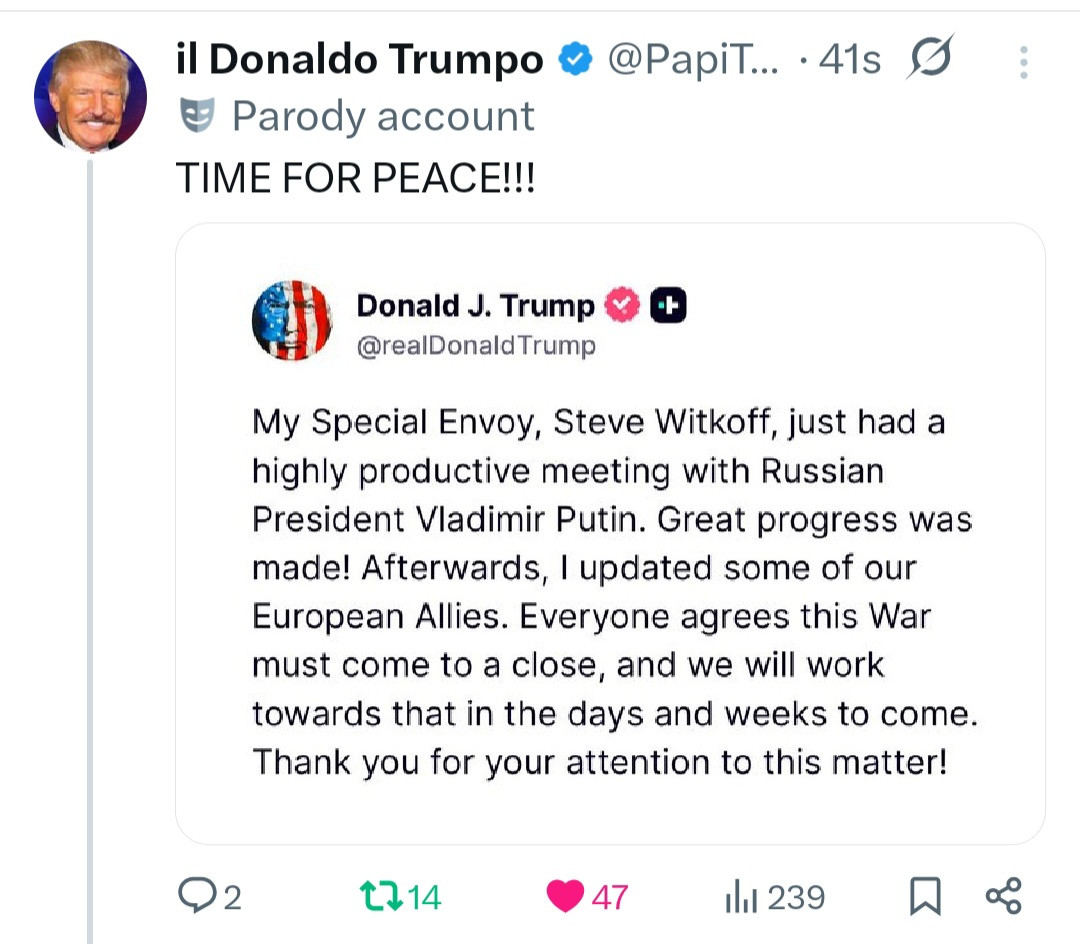
Task: Bookmark the TIME FOR PEACE post
Action: click(x=925, y=895)
